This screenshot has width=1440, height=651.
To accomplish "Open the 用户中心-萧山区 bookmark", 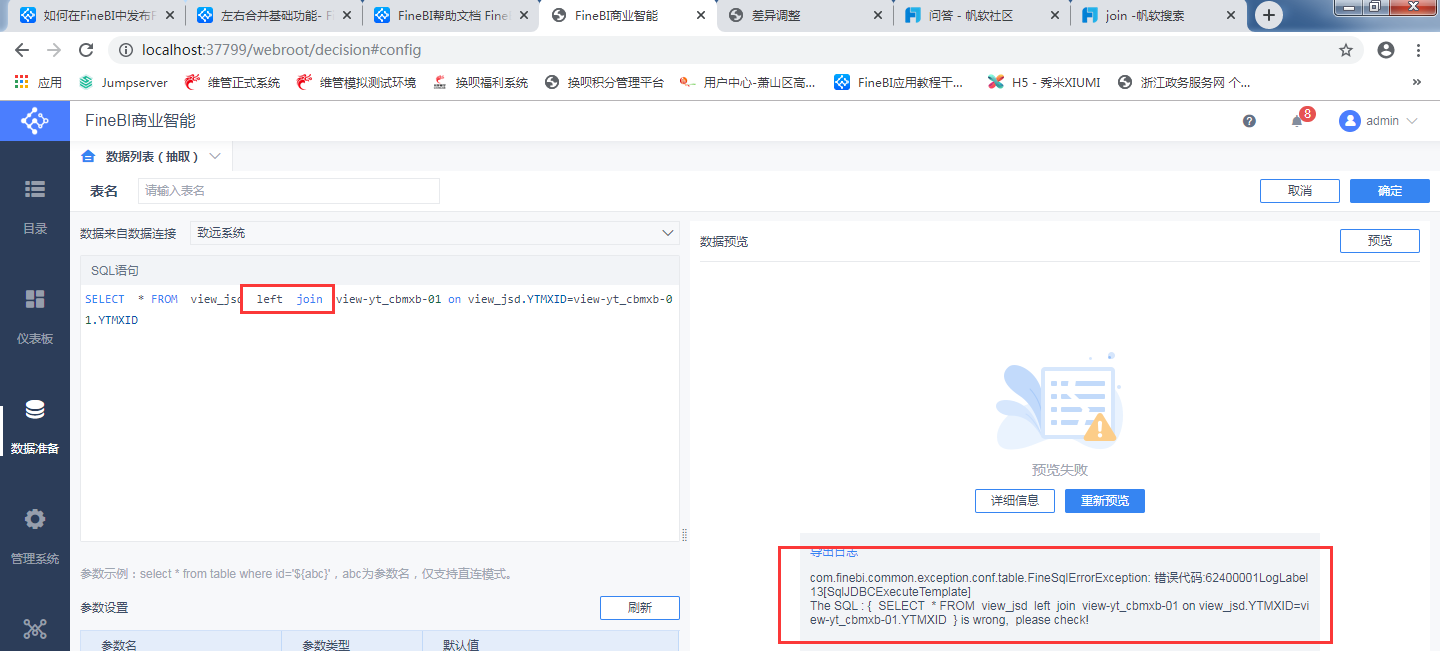I will click(748, 83).
